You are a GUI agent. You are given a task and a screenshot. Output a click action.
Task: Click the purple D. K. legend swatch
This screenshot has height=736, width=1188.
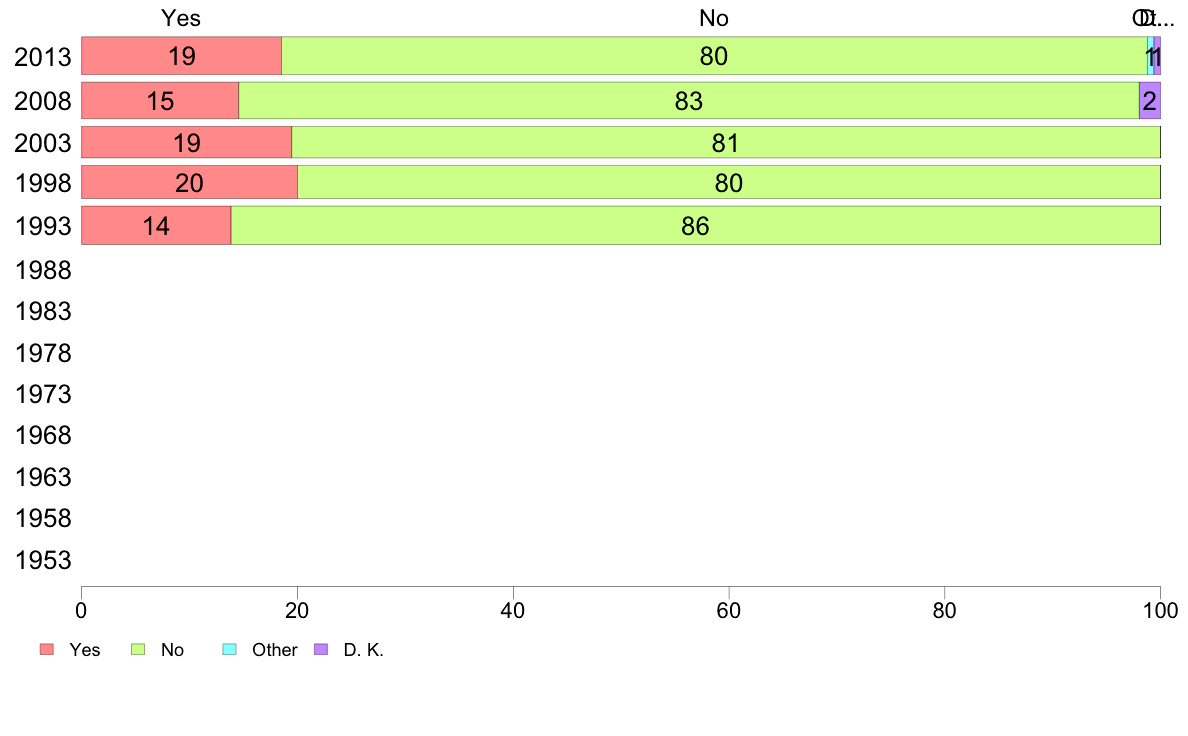pyautogui.click(x=321, y=650)
